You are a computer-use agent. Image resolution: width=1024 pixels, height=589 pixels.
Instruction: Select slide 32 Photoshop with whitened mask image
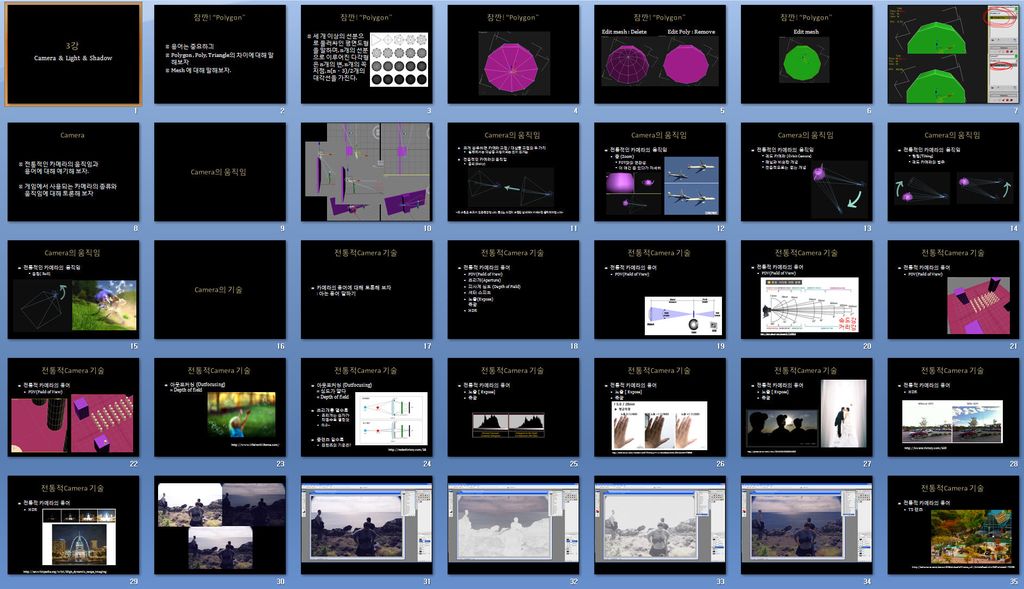513,525
